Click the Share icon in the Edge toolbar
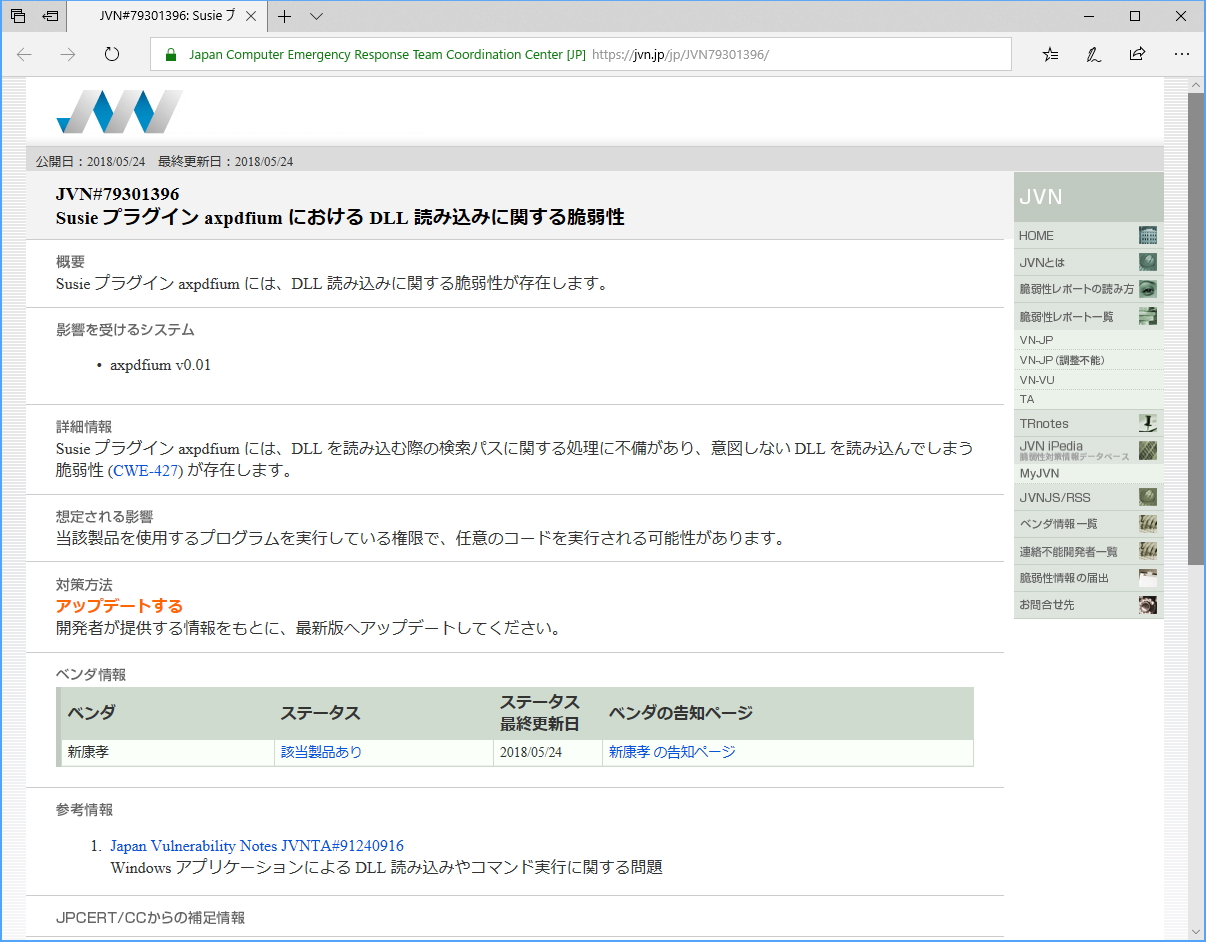 1137,55
